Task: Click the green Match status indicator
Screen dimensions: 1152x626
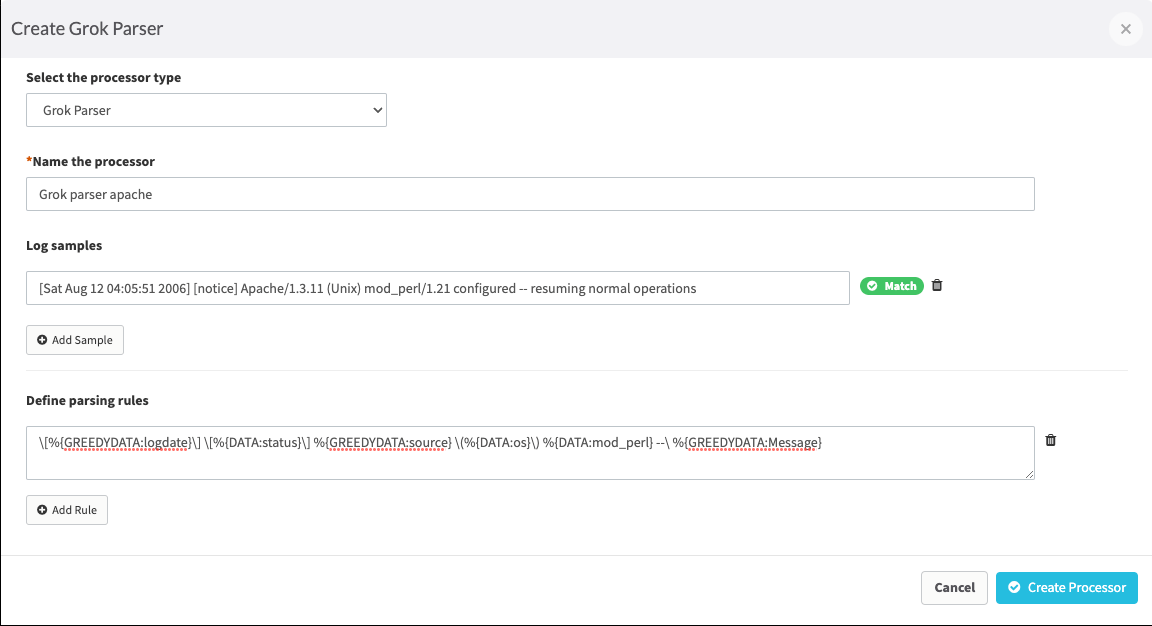Action: pos(891,285)
